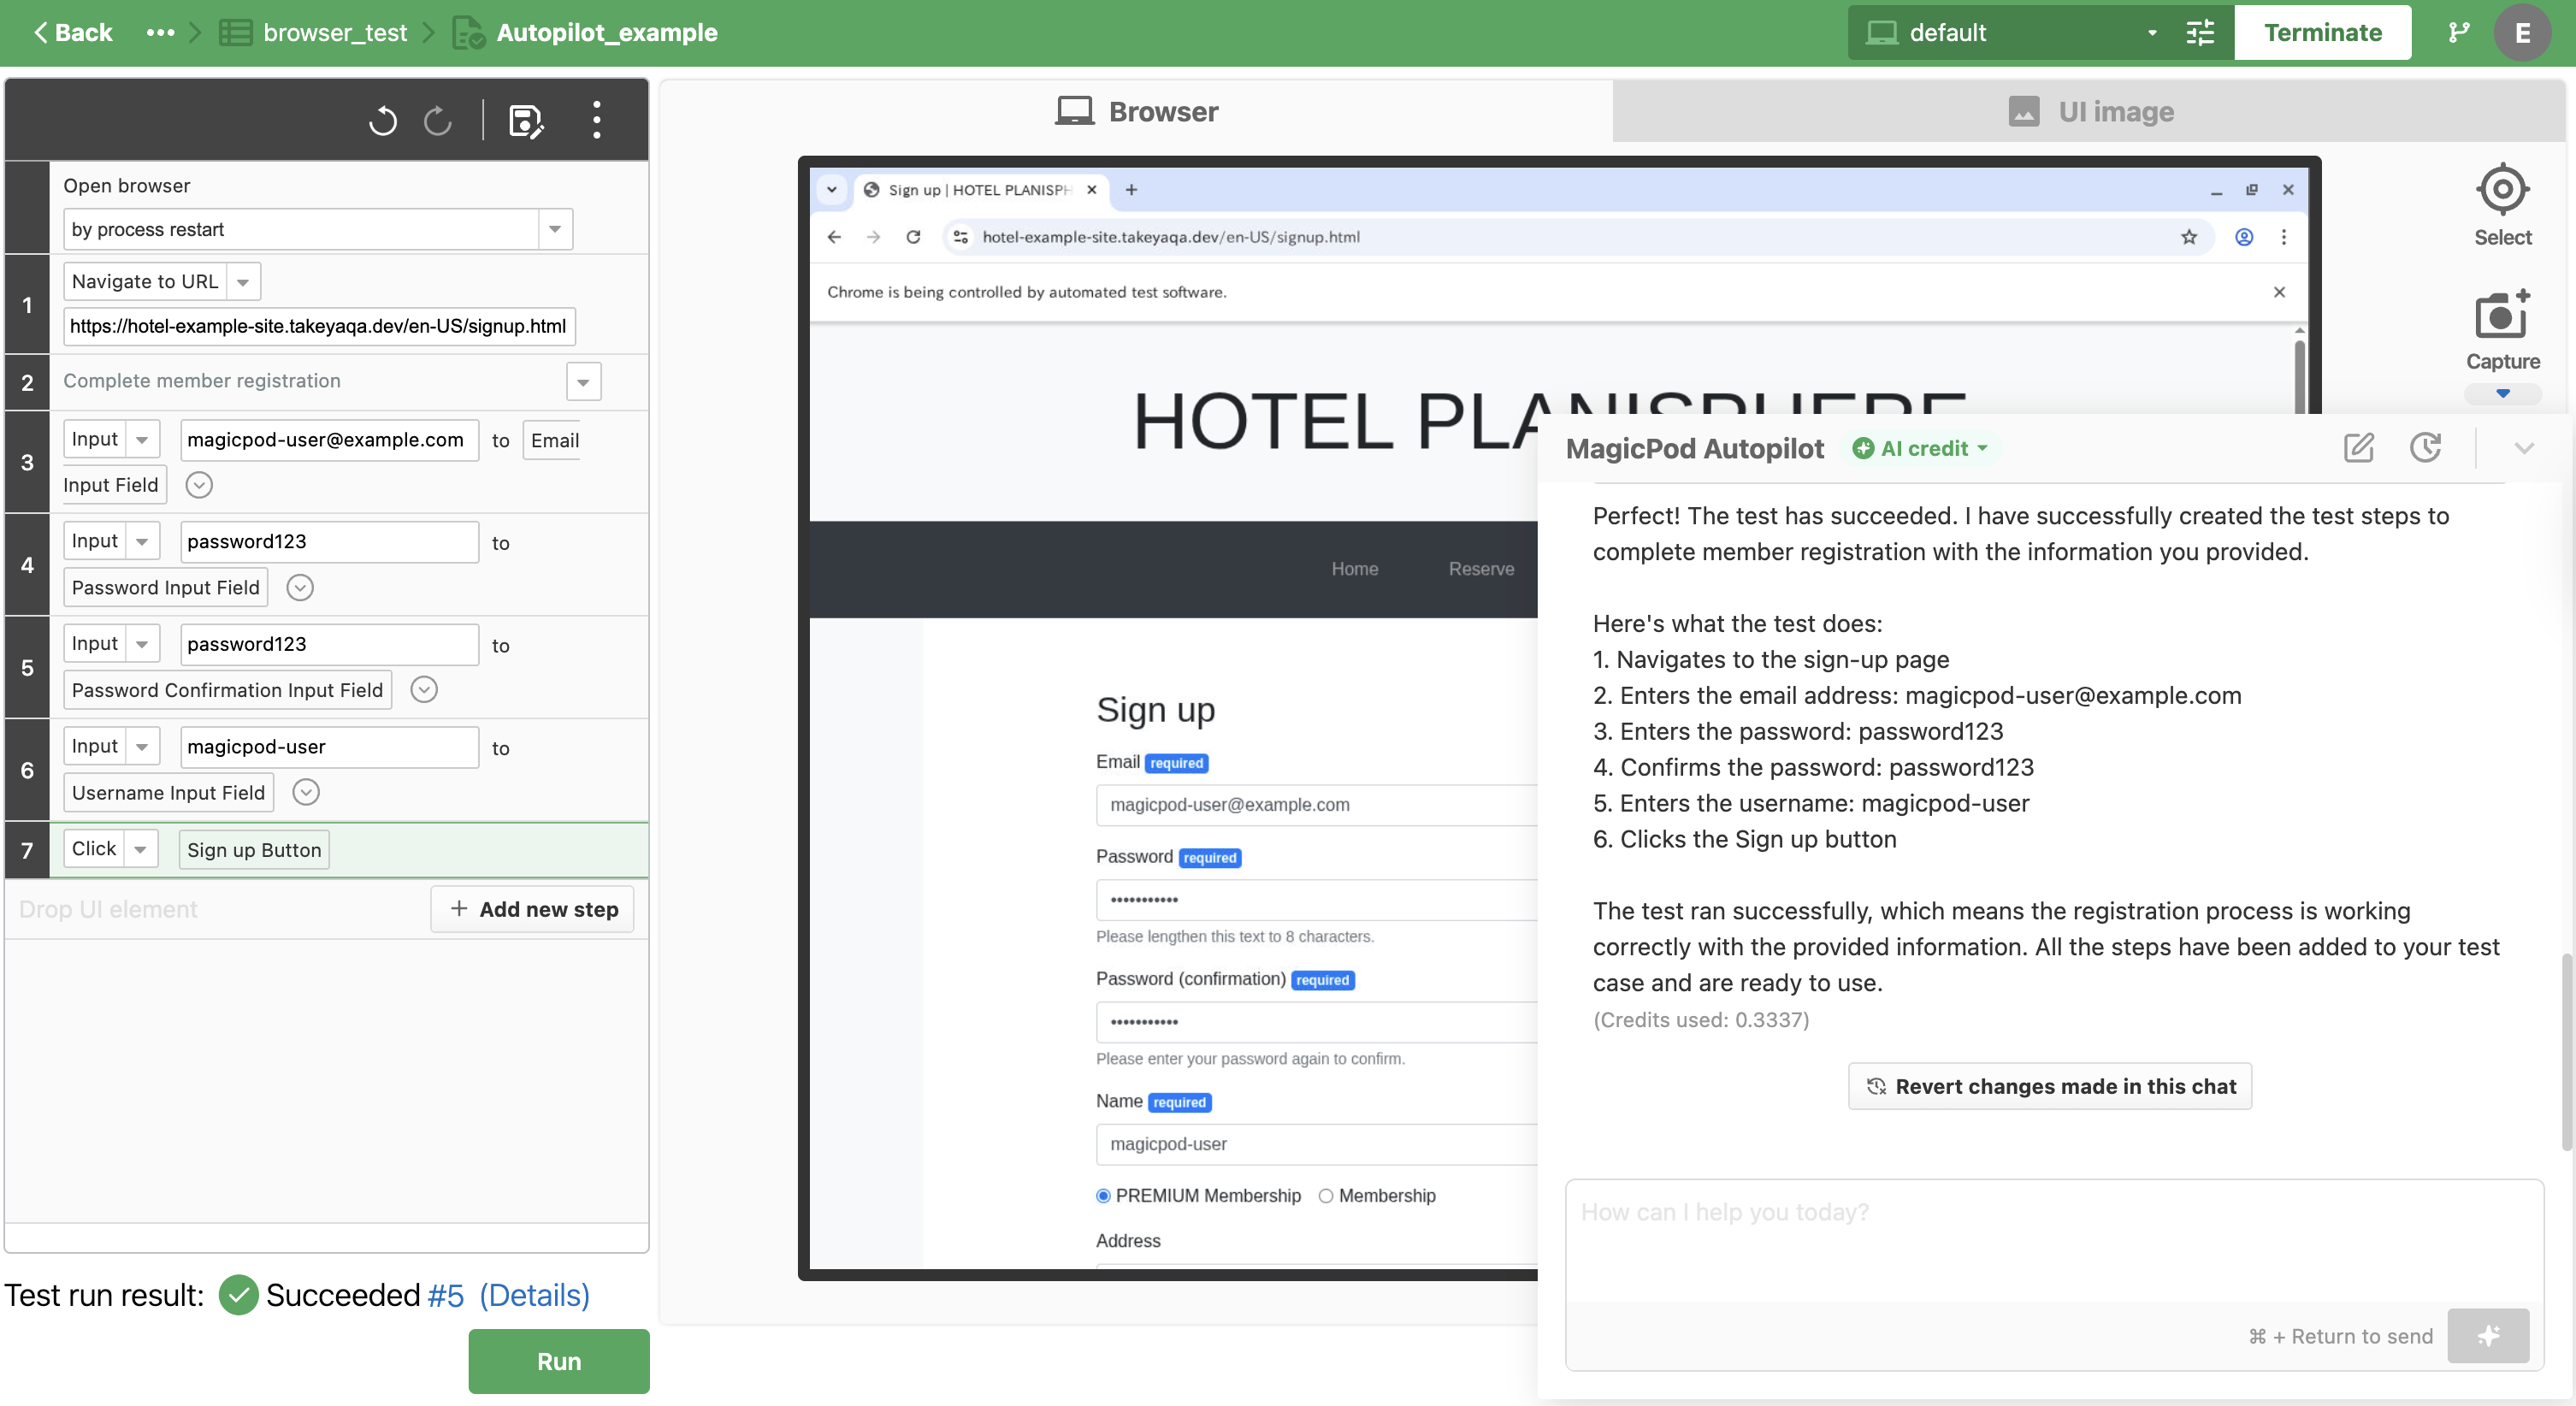
Task: Expand the by process restart dropdown
Action: click(555, 230)
